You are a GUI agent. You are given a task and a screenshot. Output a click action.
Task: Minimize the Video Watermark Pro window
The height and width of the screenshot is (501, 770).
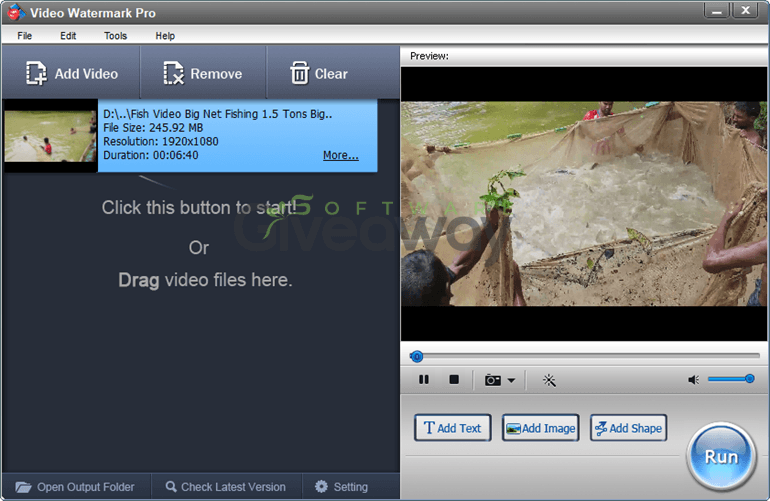[x=717, y=11]
